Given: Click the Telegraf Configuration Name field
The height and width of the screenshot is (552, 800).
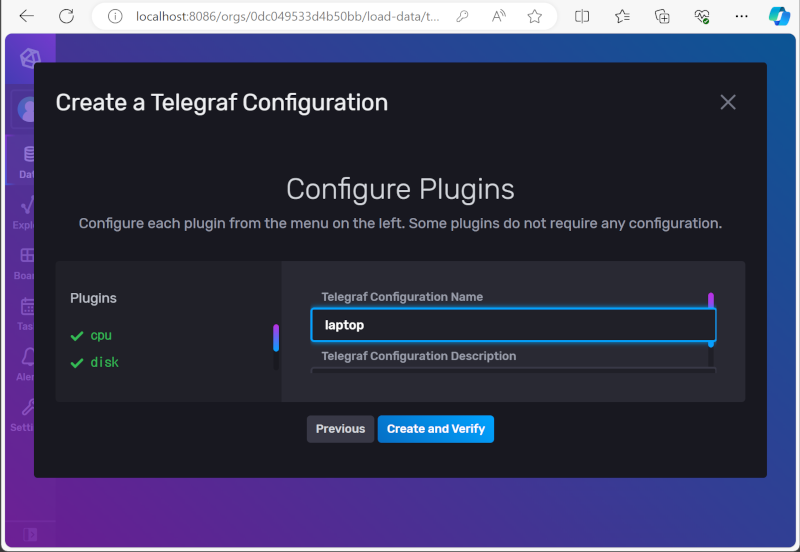Looking at the screenshot, I should (513, 325).
